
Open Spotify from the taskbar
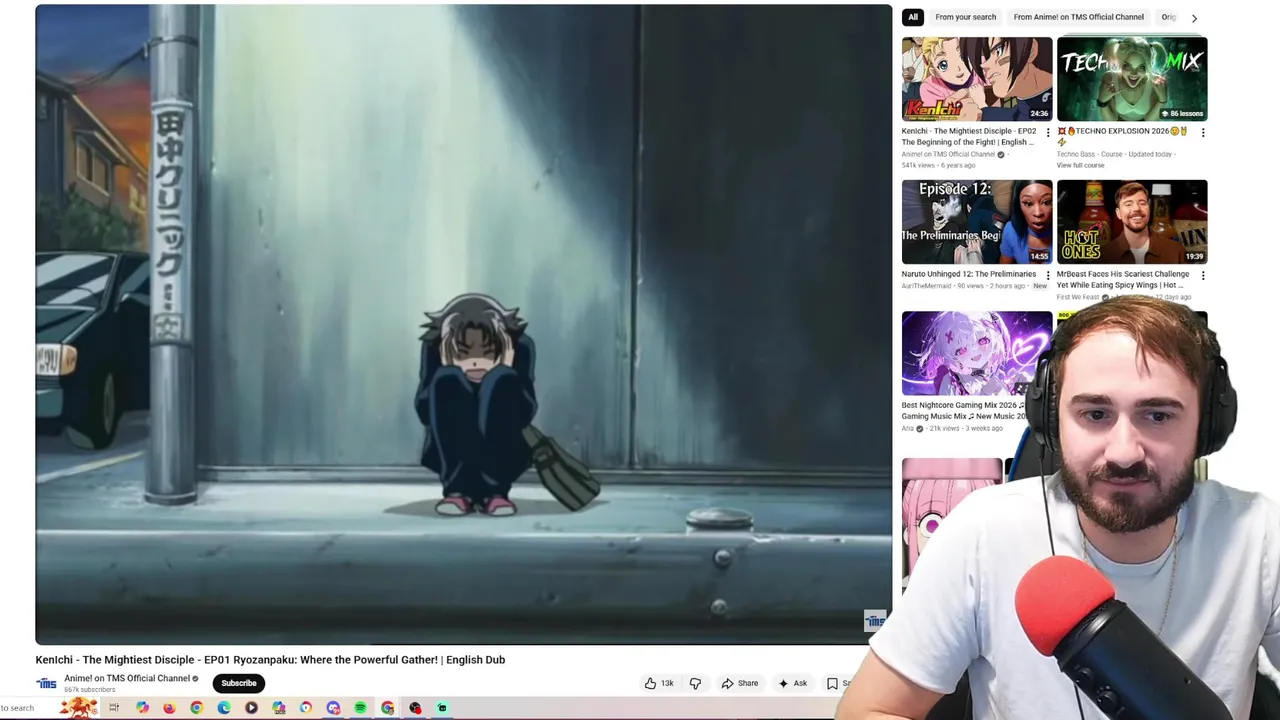click(360, 708)
